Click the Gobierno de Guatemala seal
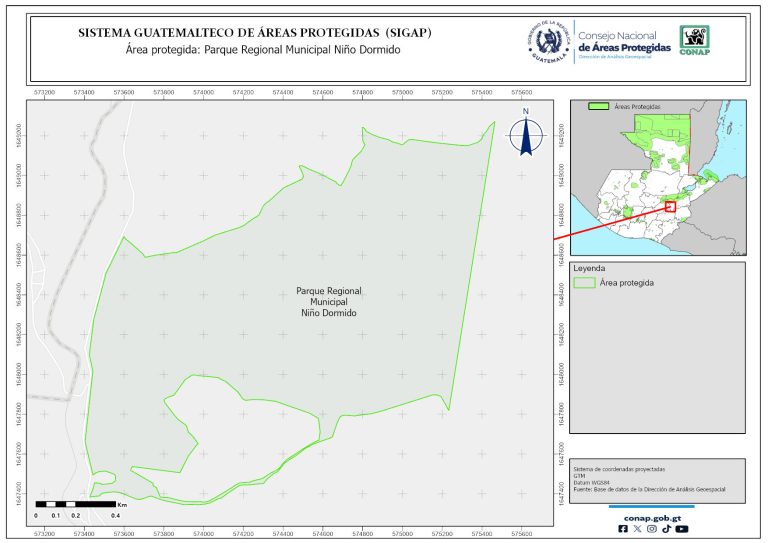Screen dimensions: 768x543 [x=548, y=42]
